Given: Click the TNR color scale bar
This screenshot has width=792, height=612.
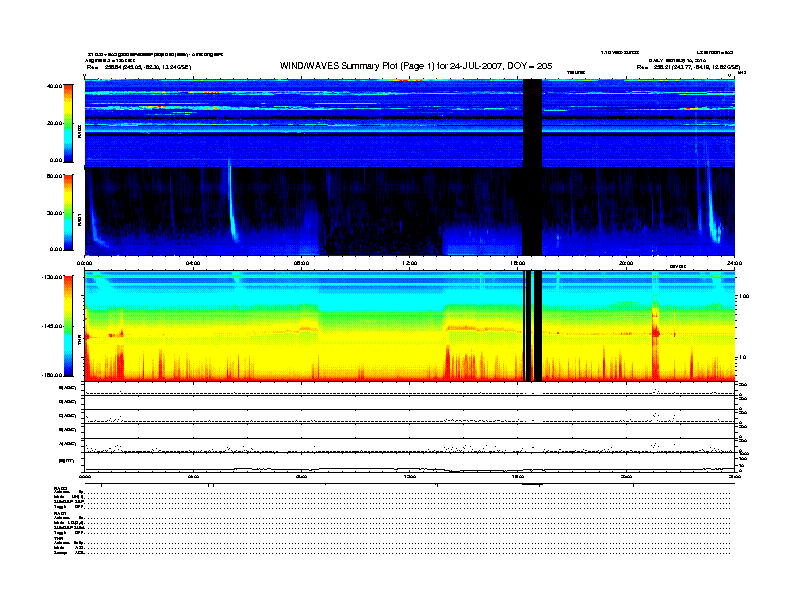Looking at the screenshot, I should pos(68,326).
